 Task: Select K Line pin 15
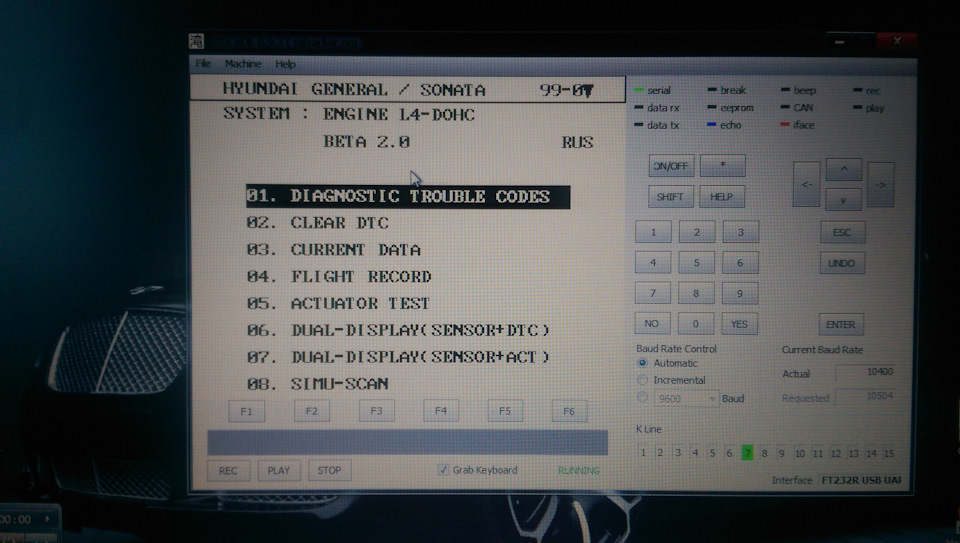point(889,454)
